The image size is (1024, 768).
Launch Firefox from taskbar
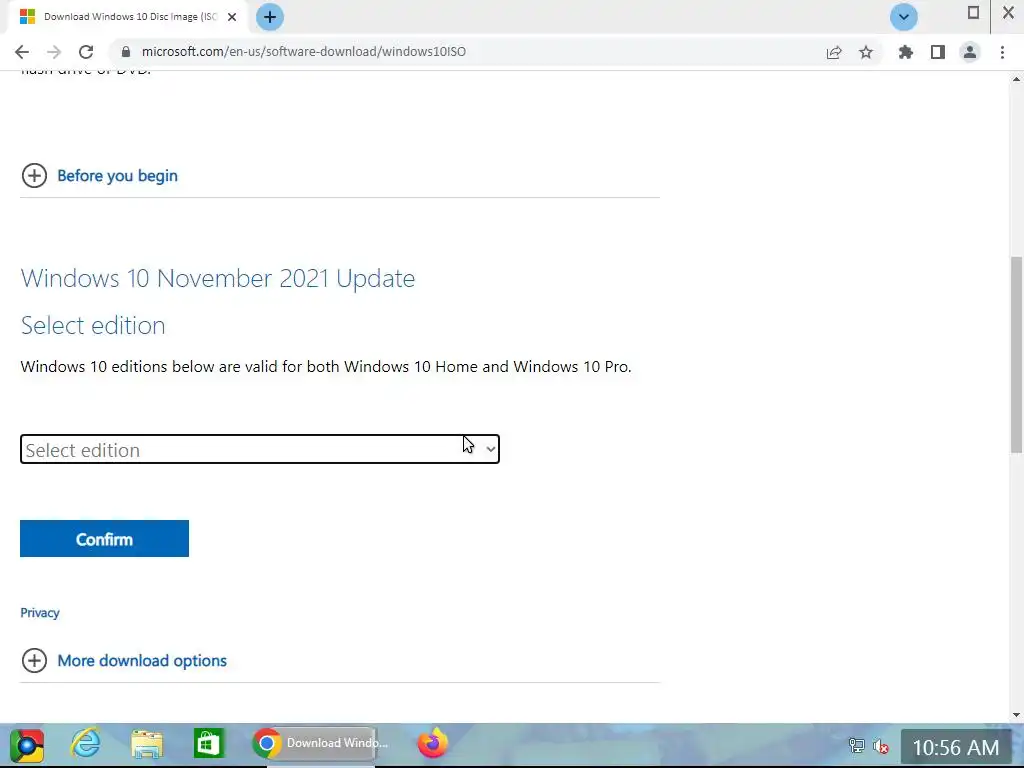[432, 743]
